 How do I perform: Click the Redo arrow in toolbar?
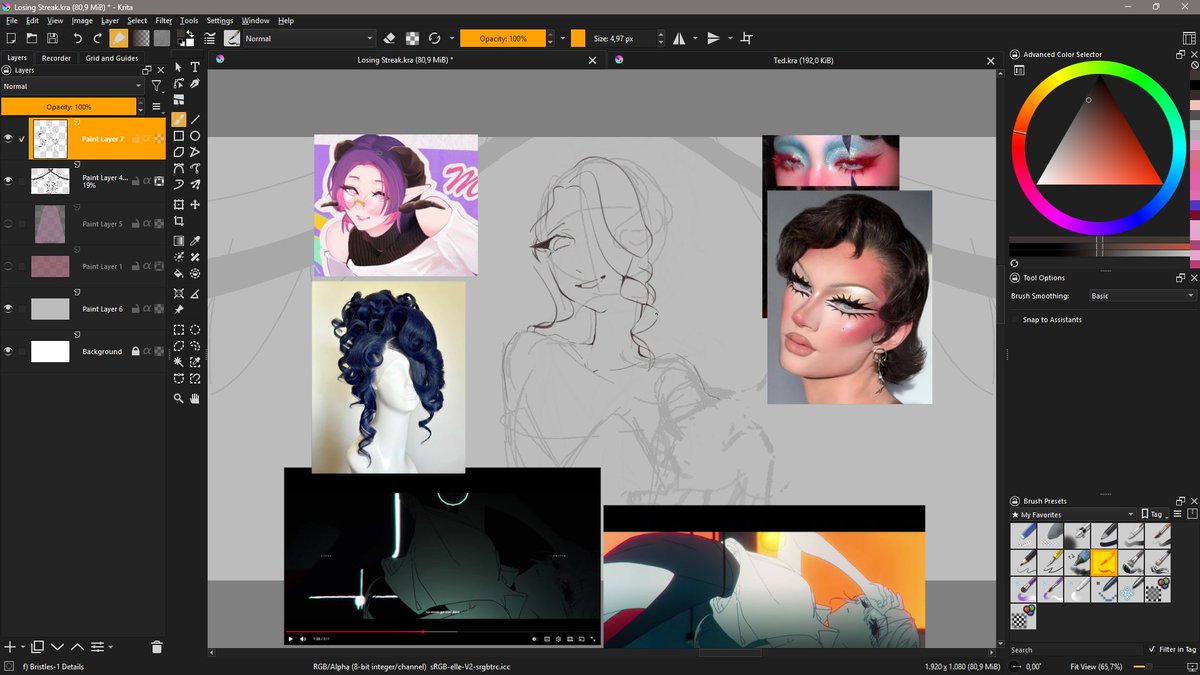97,38
